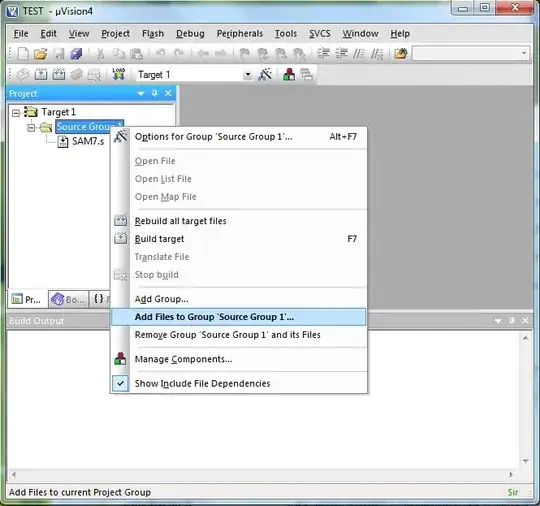Choose Build target from context menu
540x506 pixels.
(x=238, y=239)
